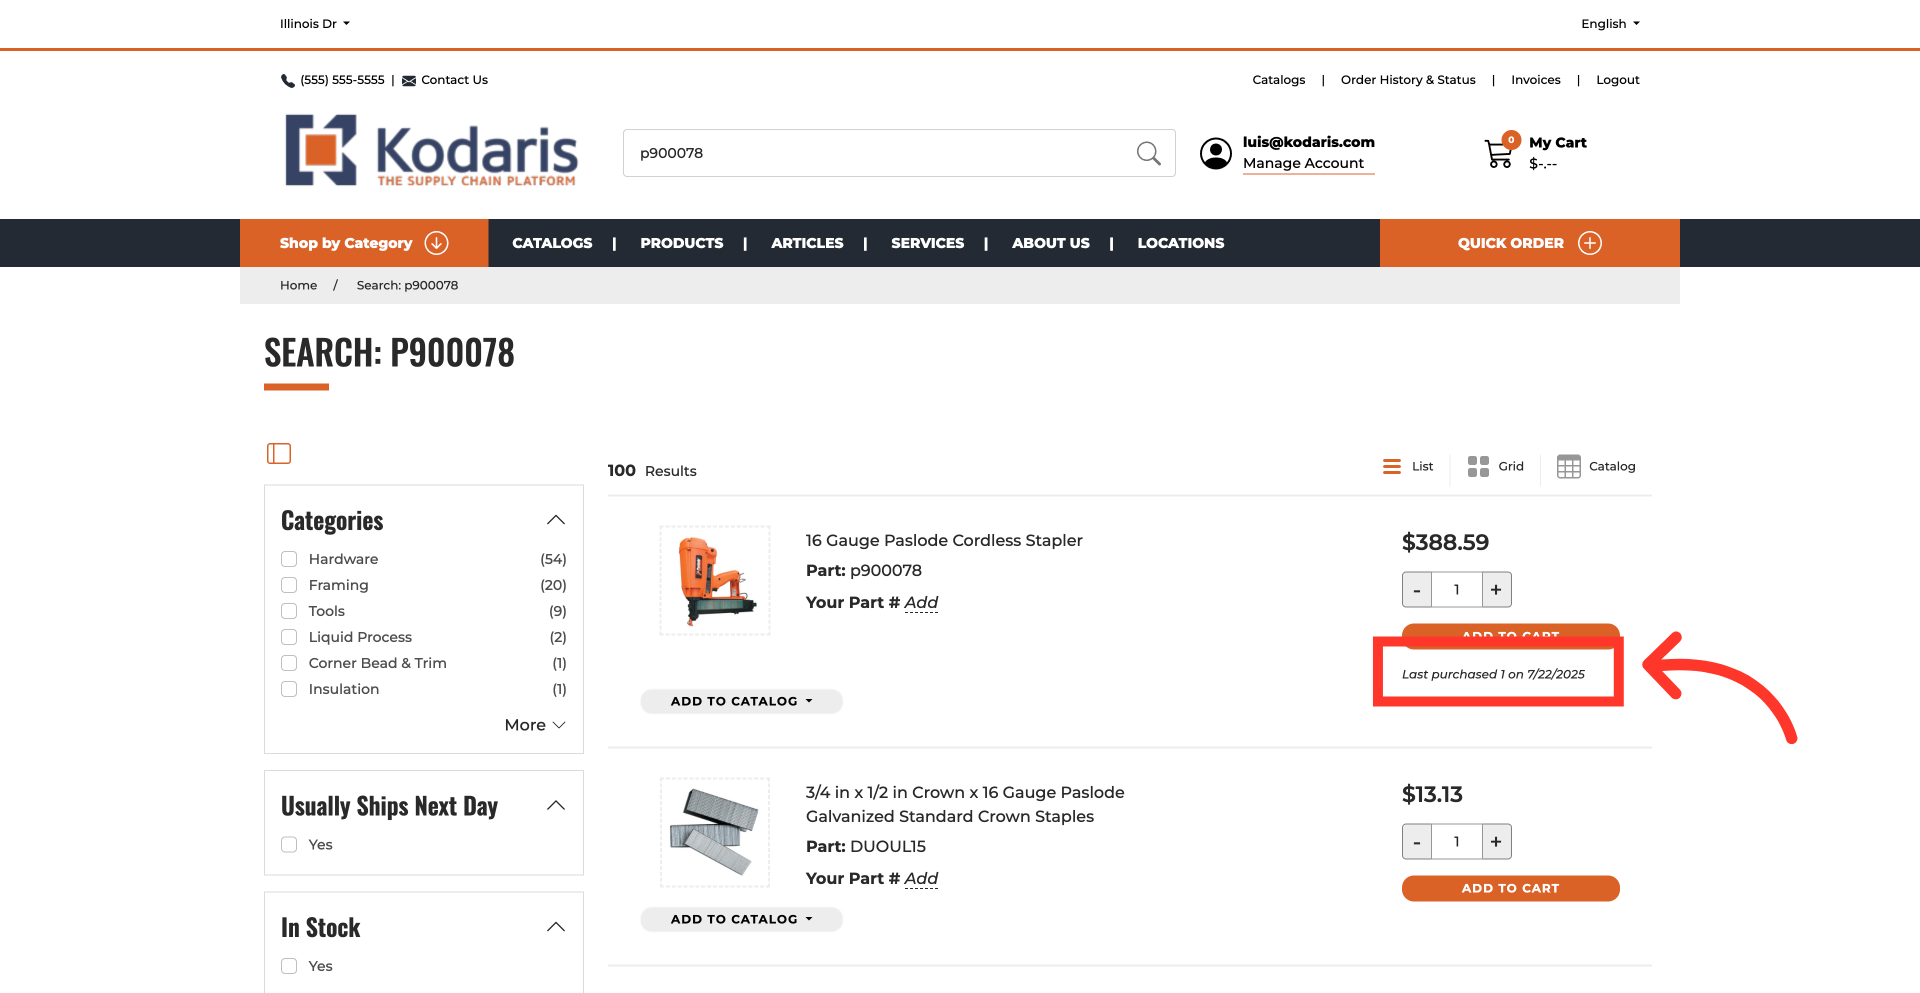Click the Quick Order plus icon
The image size is (1920, 993).
pyautogui.click(x=1590, y=243)
